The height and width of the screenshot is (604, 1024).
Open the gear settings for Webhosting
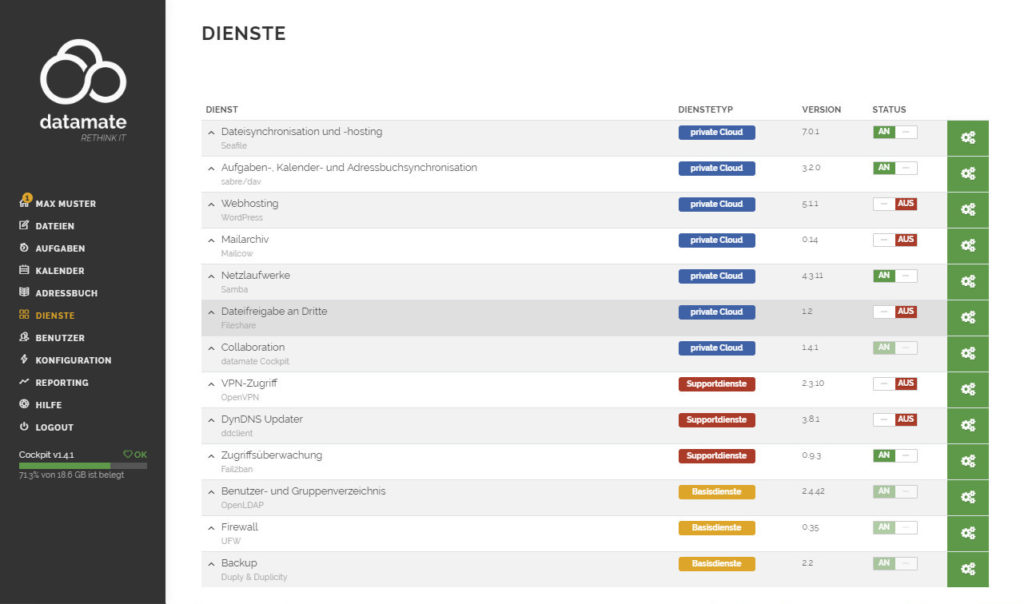click(967, 210)
